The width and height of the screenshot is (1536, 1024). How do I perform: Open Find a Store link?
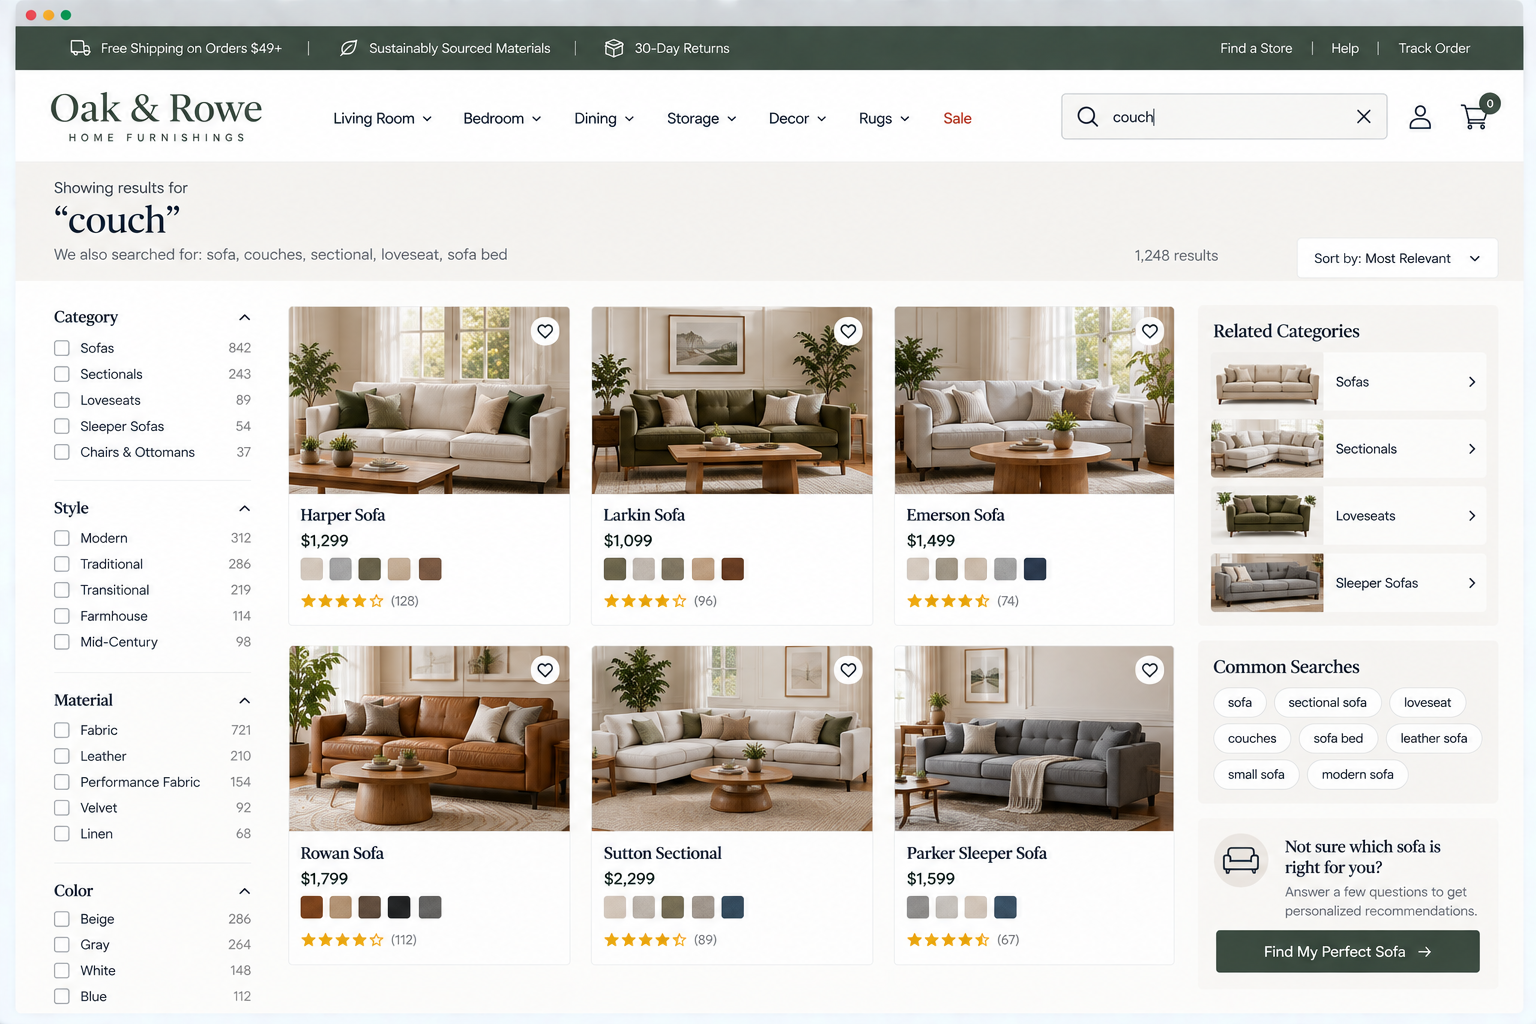click(x=1256, y=48)
